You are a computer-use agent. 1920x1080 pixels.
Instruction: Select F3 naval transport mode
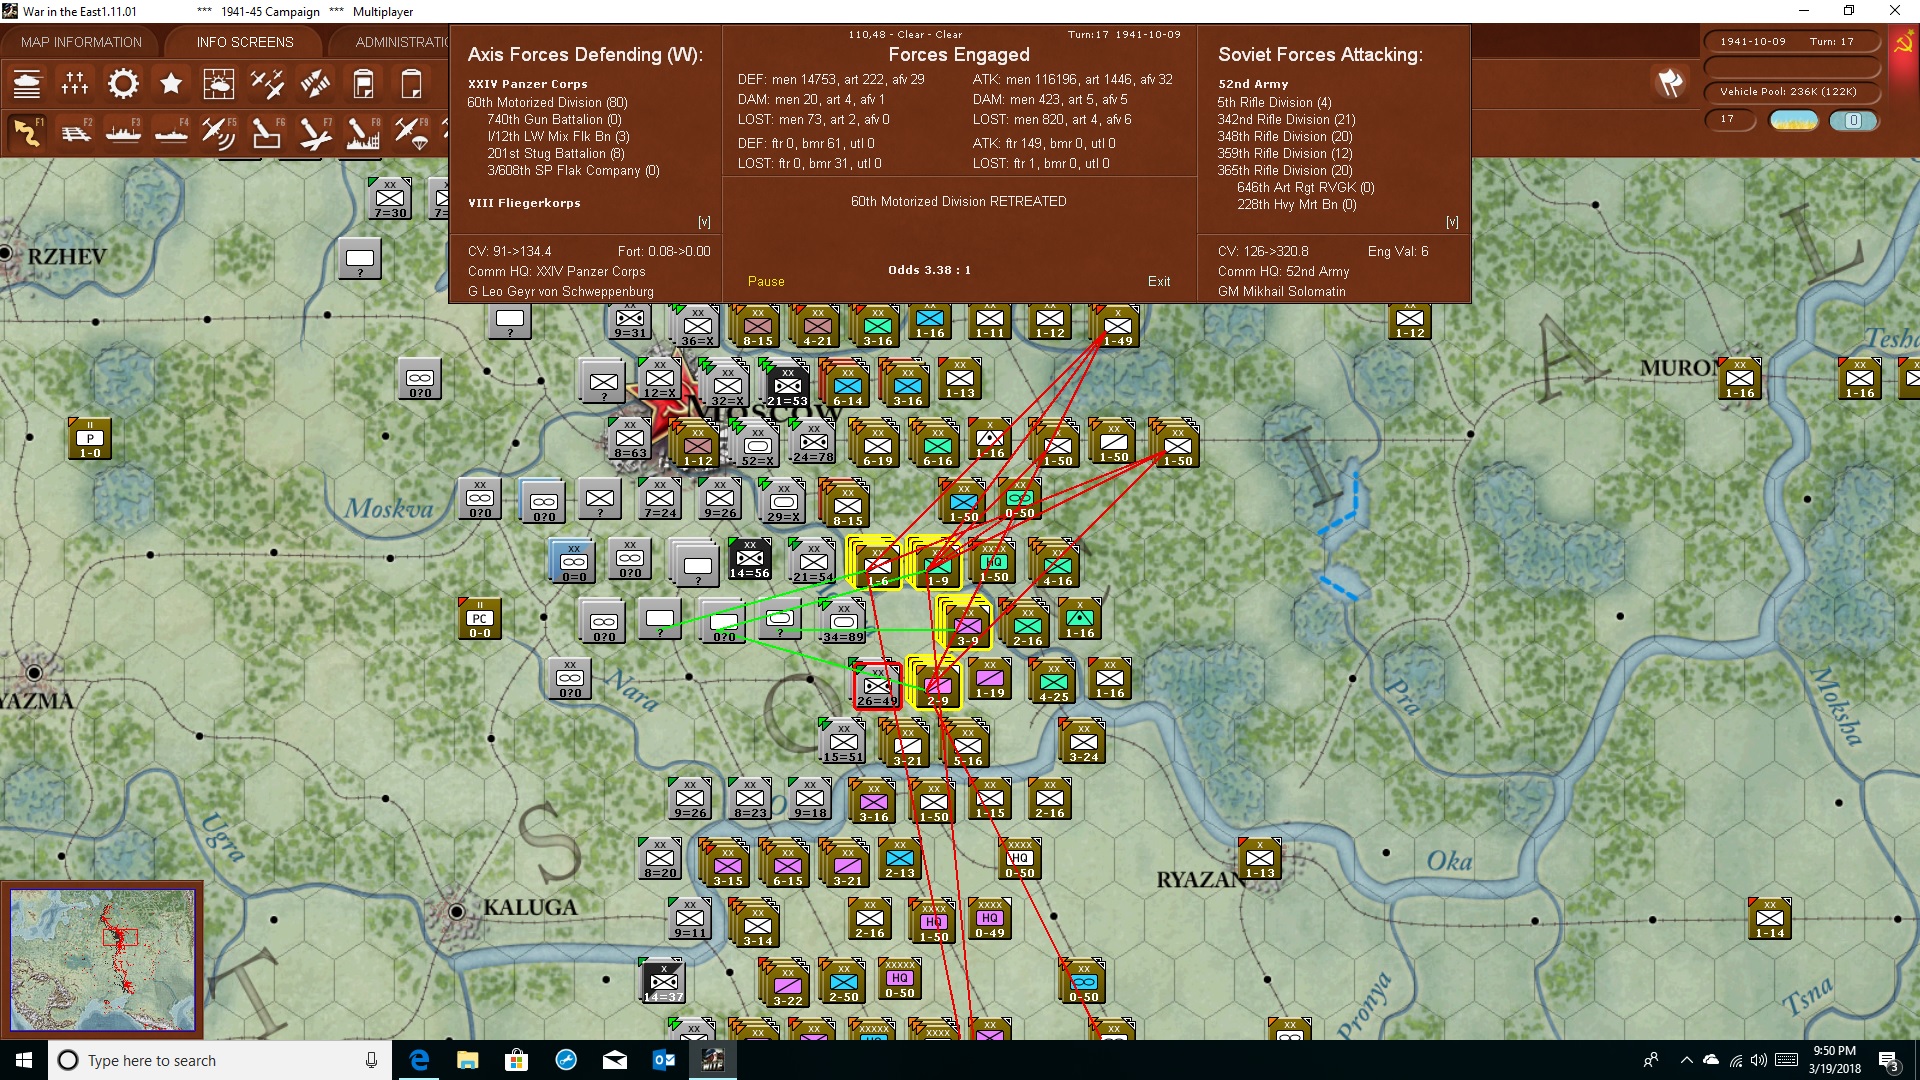point(123,132)
